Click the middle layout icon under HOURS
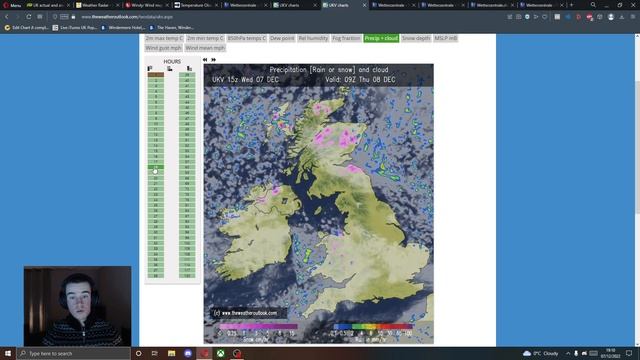The width and height of the screenshot is (640, 360). pyautogui.click(x=170, y=68)
